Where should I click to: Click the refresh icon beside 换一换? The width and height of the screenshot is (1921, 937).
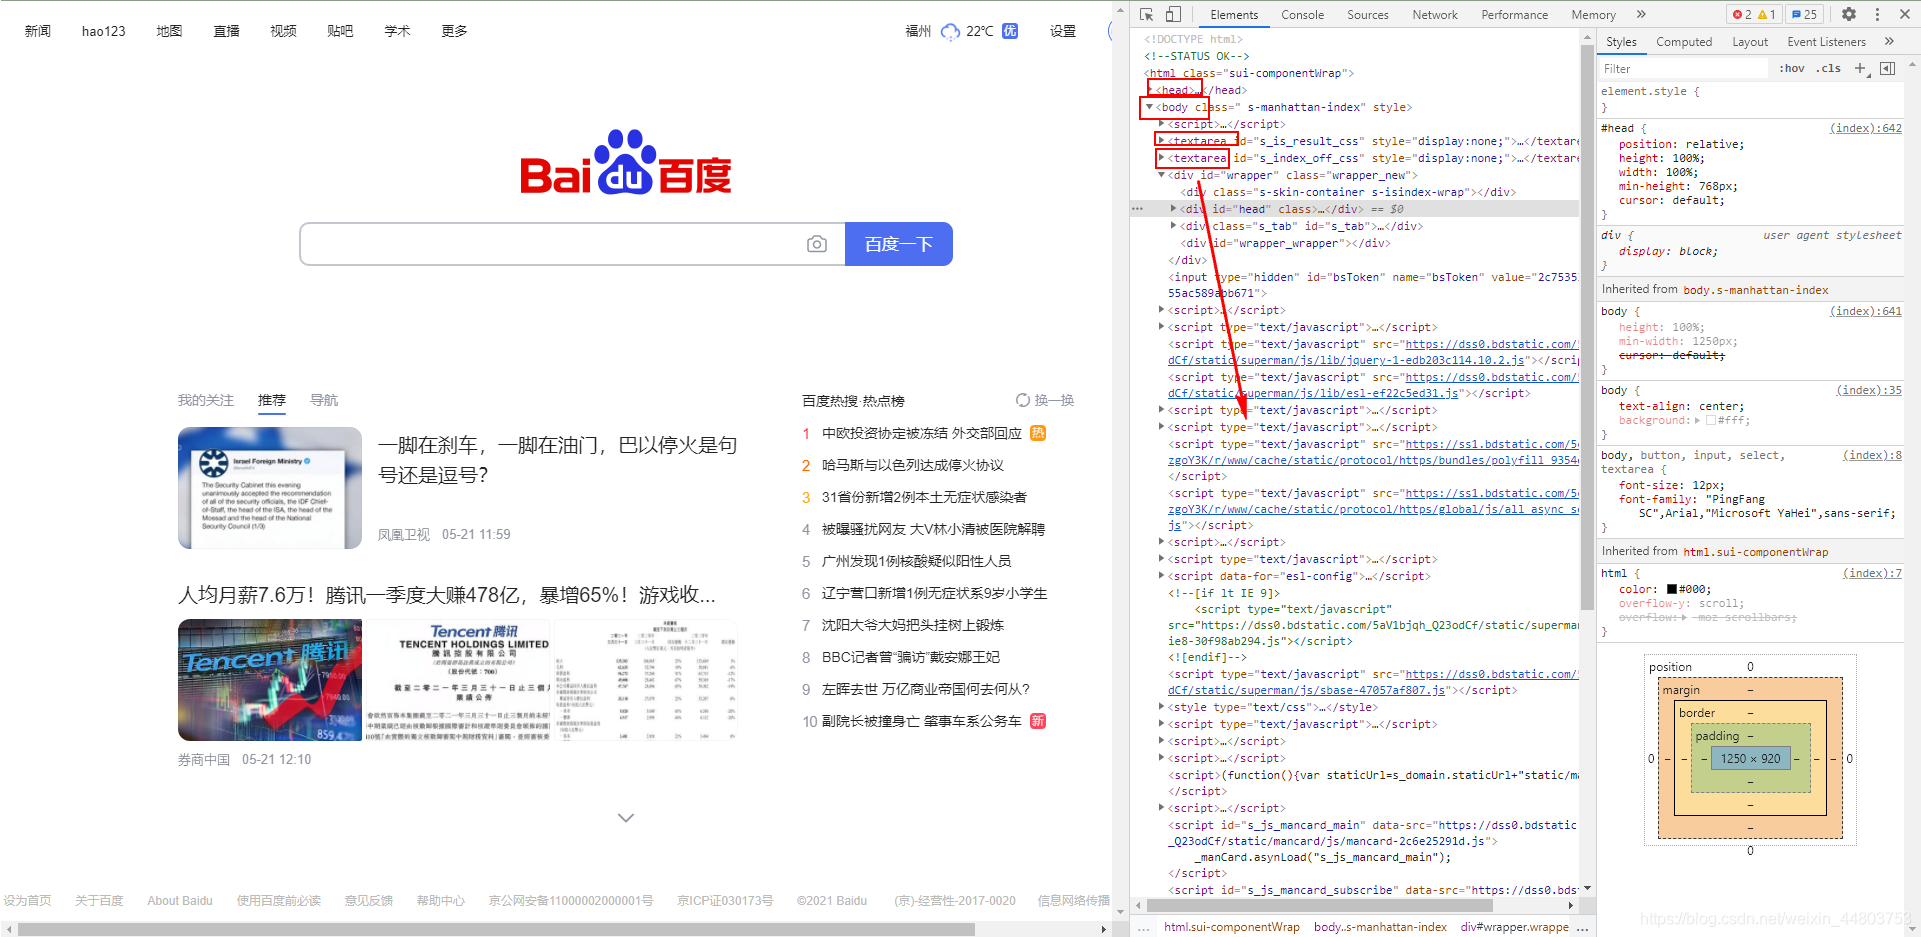tap(1022, 400)
